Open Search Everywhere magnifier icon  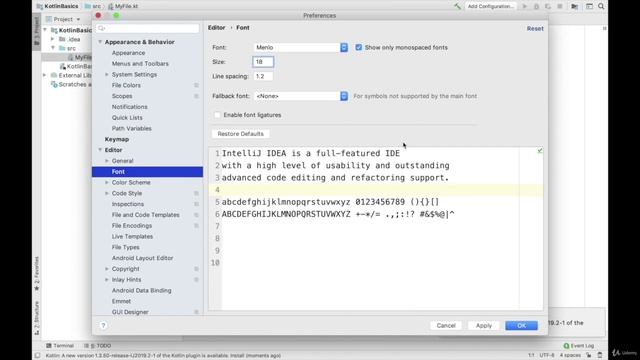pos(601,6)
